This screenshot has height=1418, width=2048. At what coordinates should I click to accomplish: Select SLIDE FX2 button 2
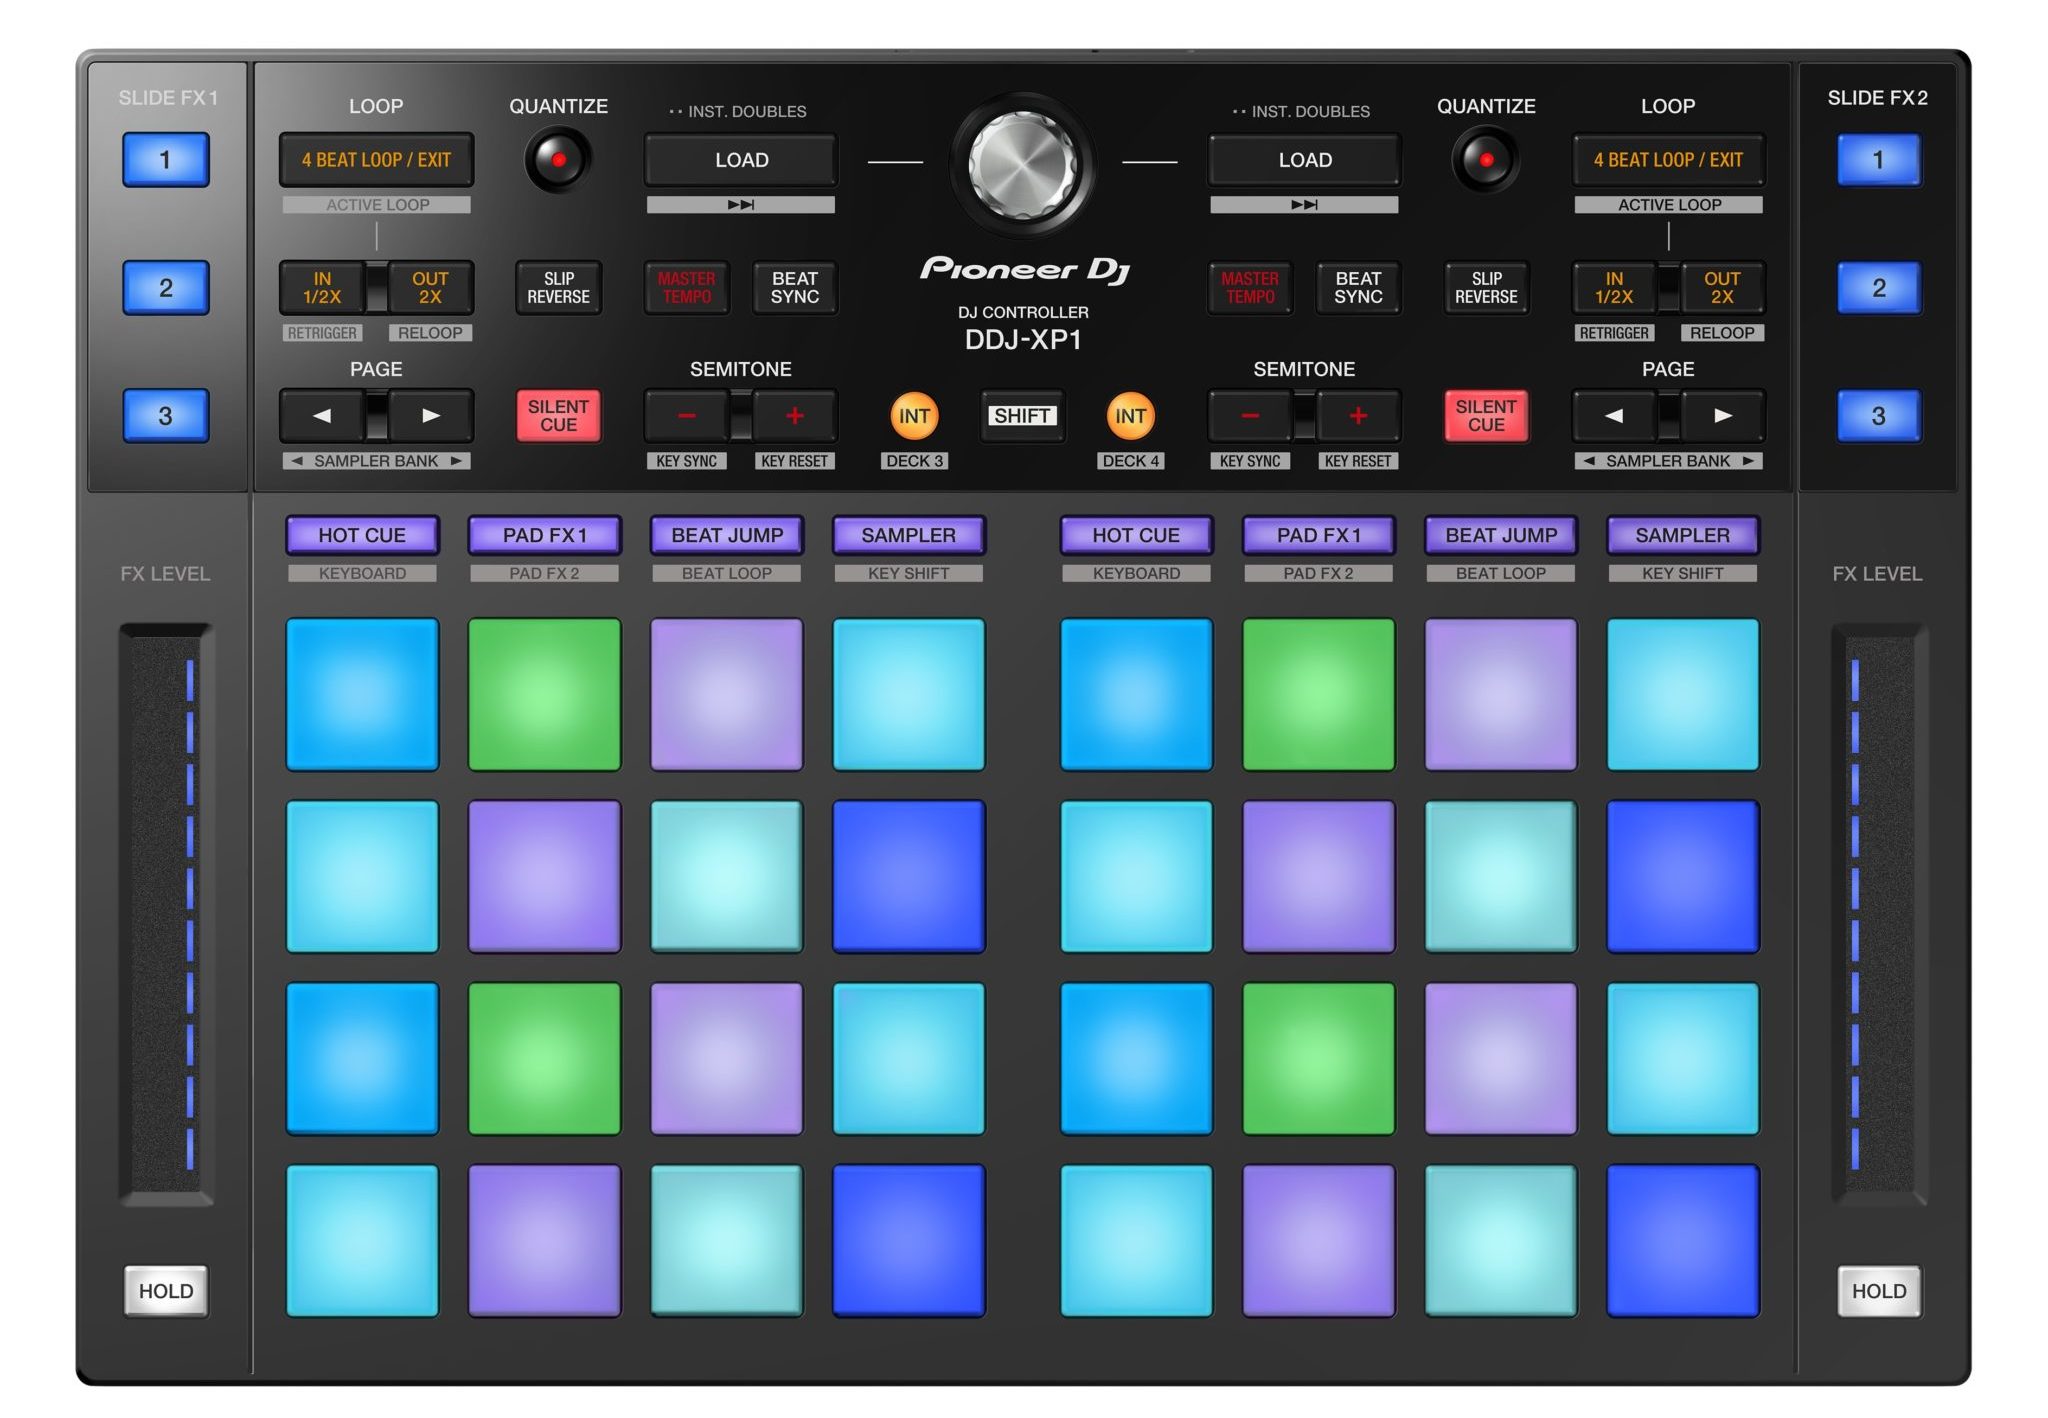pos(1878,288)
